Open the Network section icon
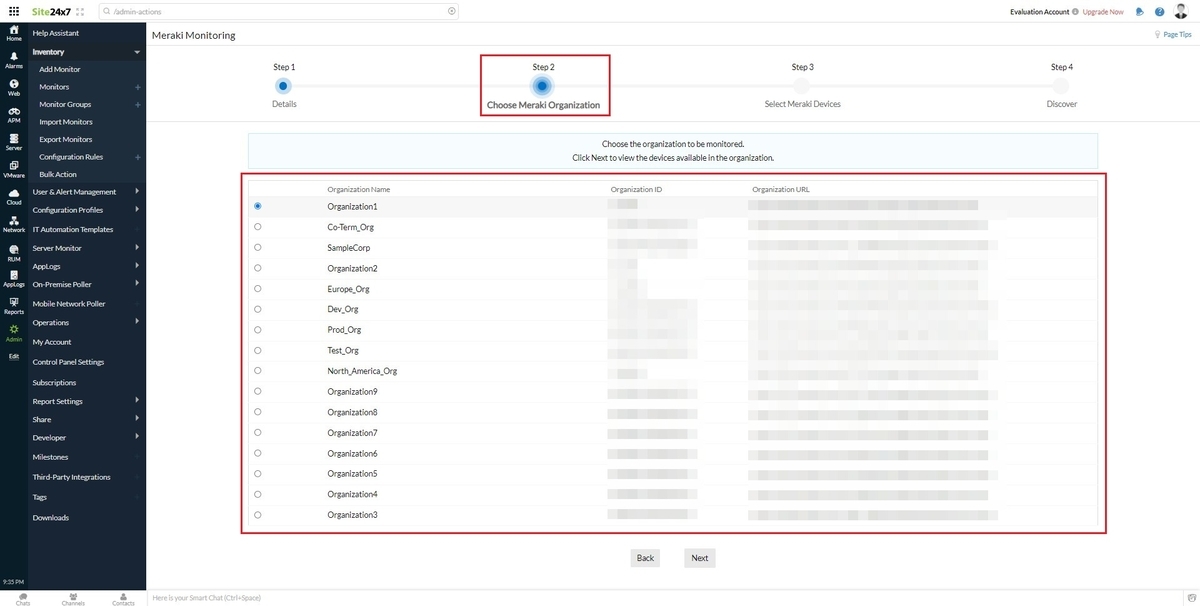The width and height of the screenshot is (1200, 606). coord(14,224)
